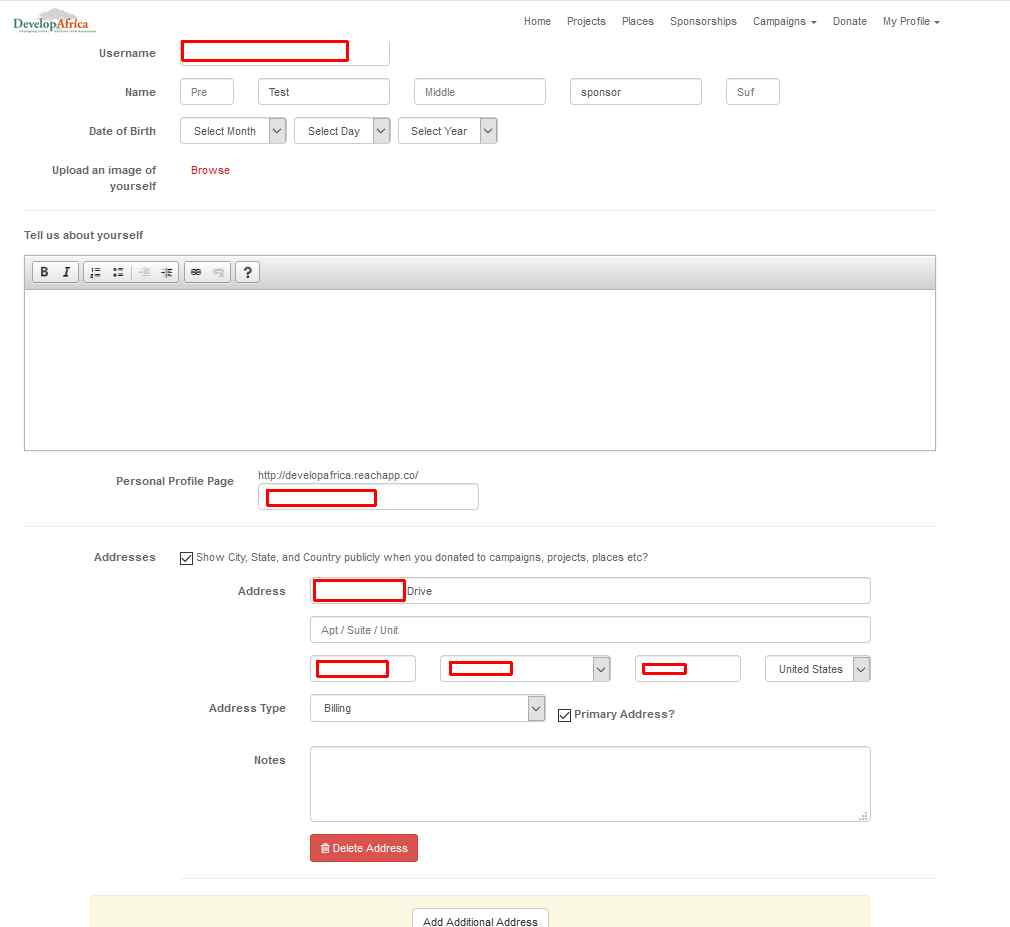
Task: Click into the Notes text area
Action: (x=589, y=783)
